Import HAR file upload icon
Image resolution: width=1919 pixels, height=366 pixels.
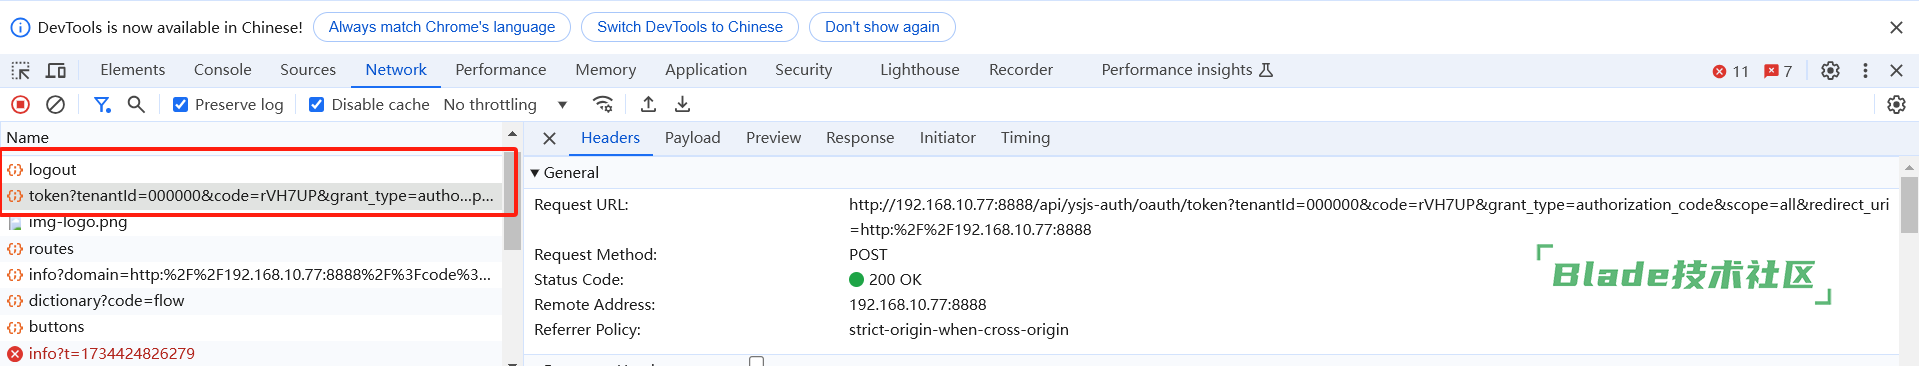pyautogui.click(x=648, y=104)
